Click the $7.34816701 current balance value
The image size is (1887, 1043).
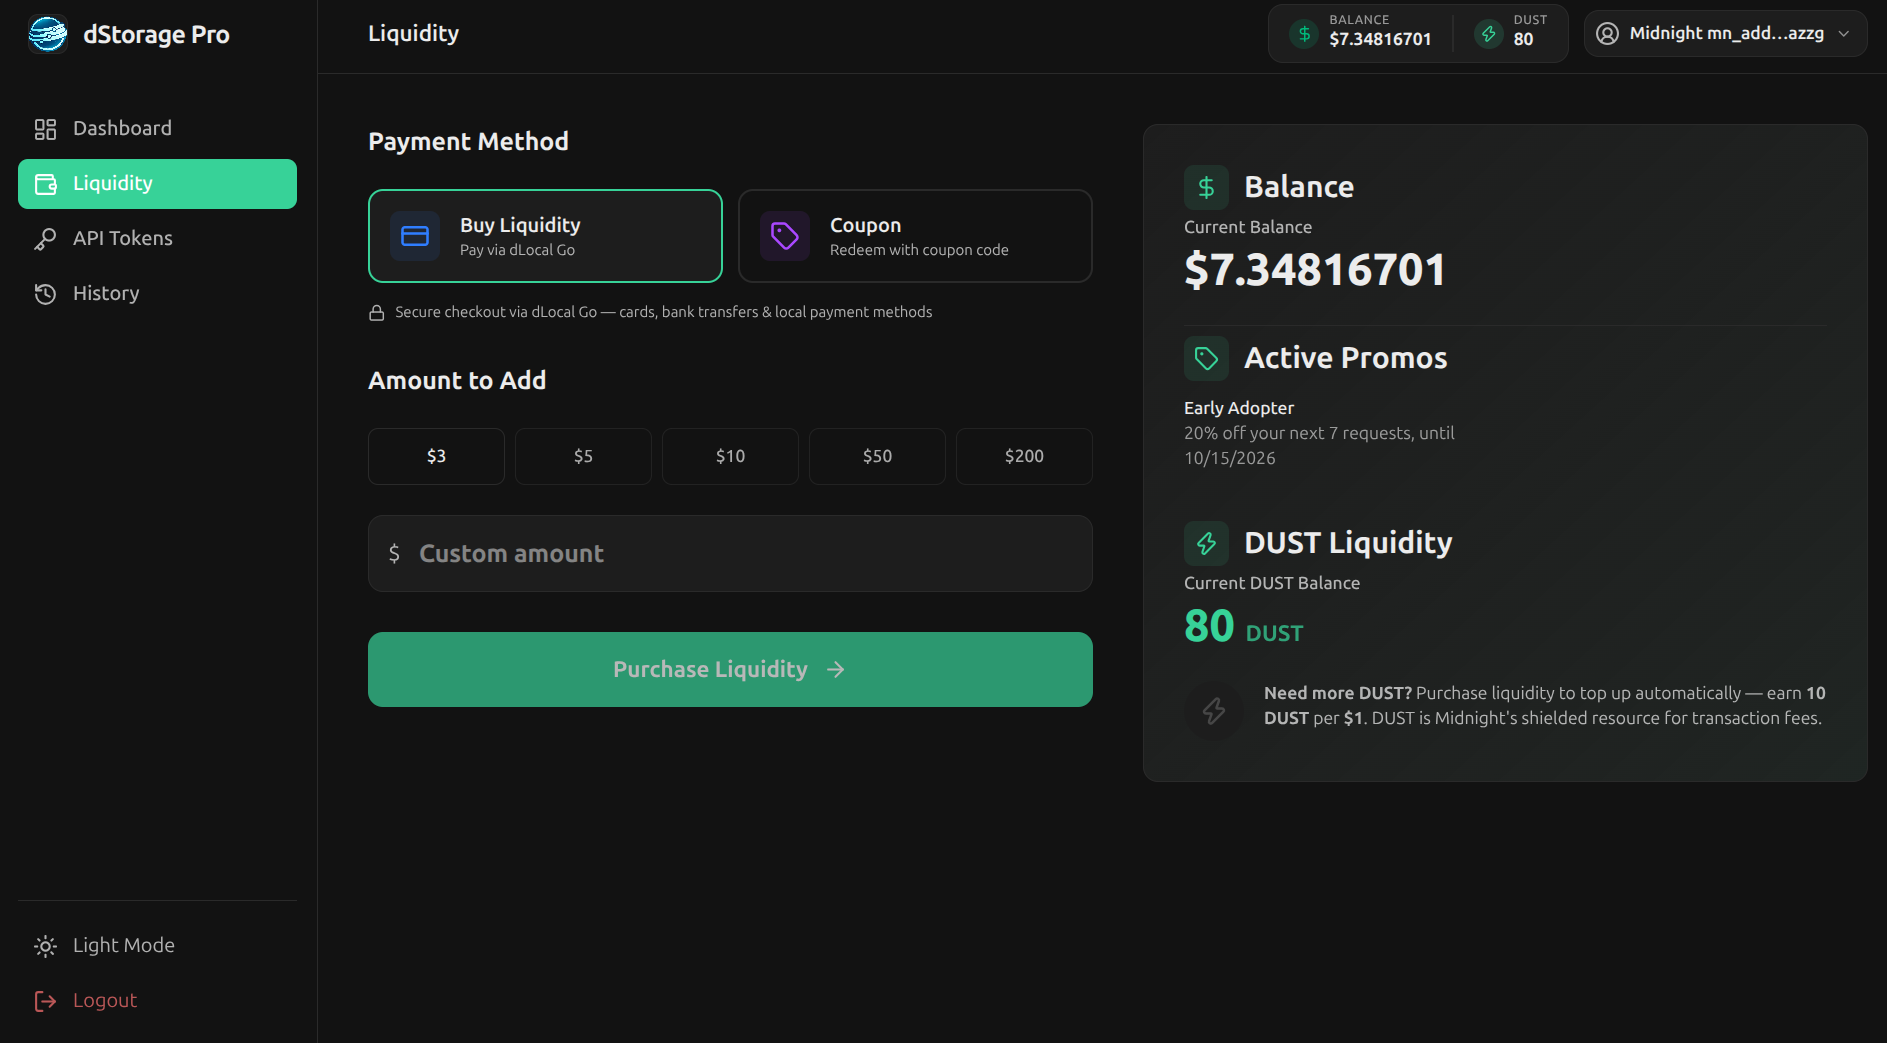click(x=1315, y=270)
